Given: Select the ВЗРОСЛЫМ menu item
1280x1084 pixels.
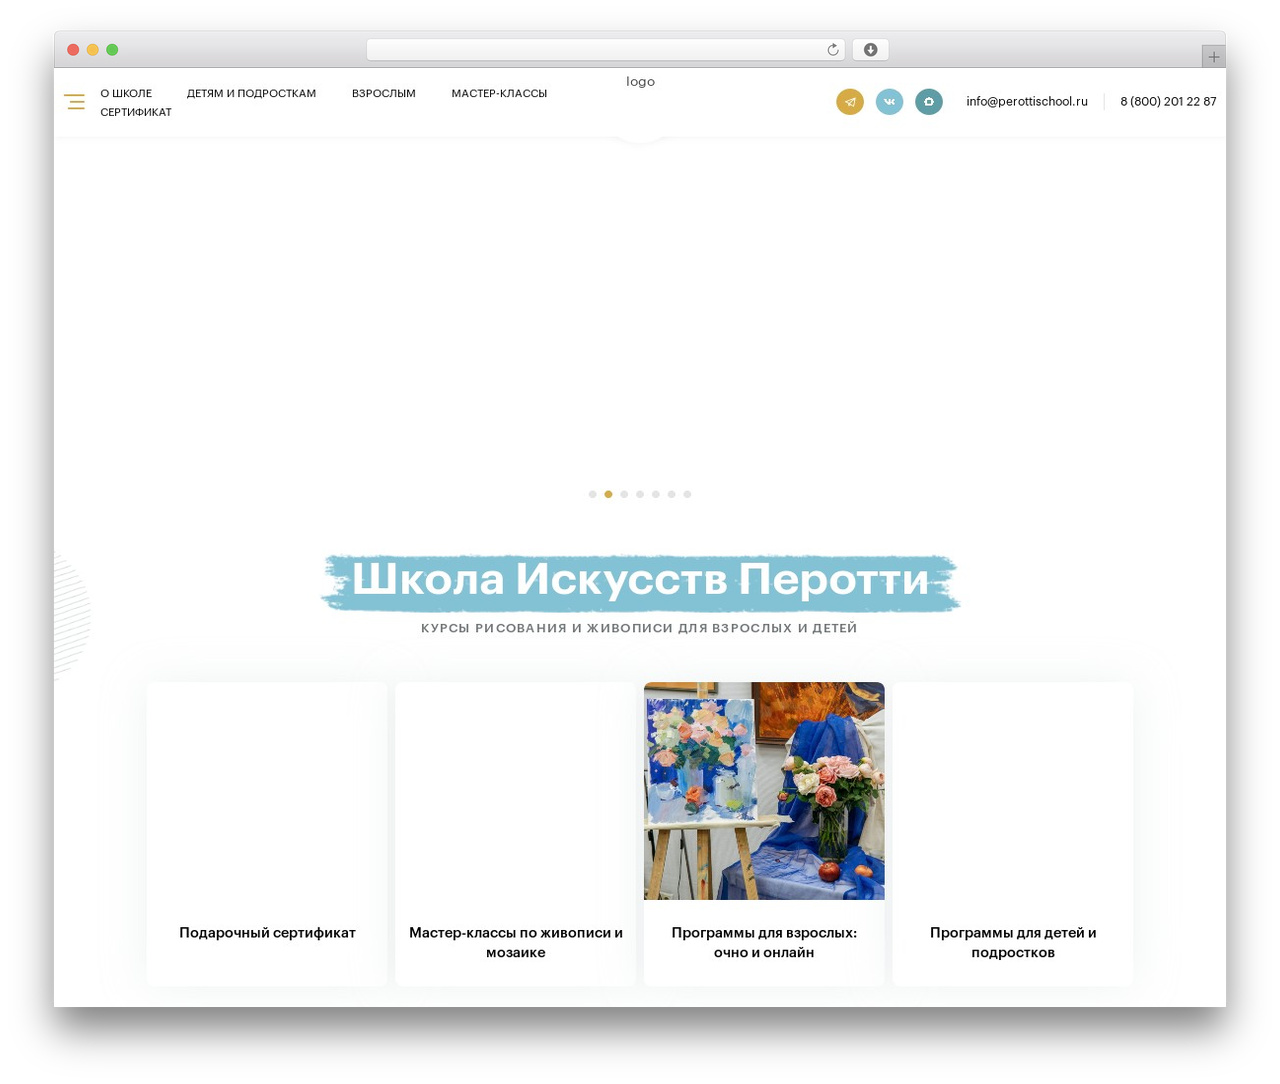Looking at the screenshot, I should click(x=384, y=93).
